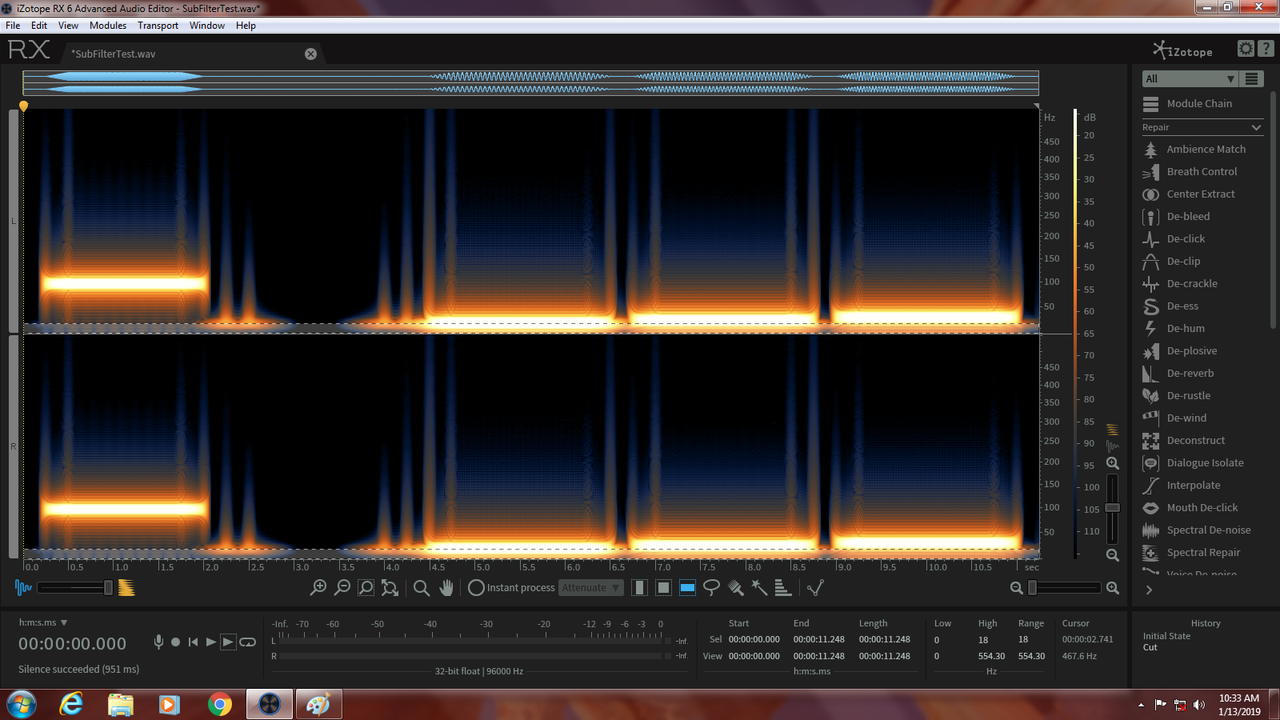
Task: Open the Edit menu
Action: pos(39,25)
